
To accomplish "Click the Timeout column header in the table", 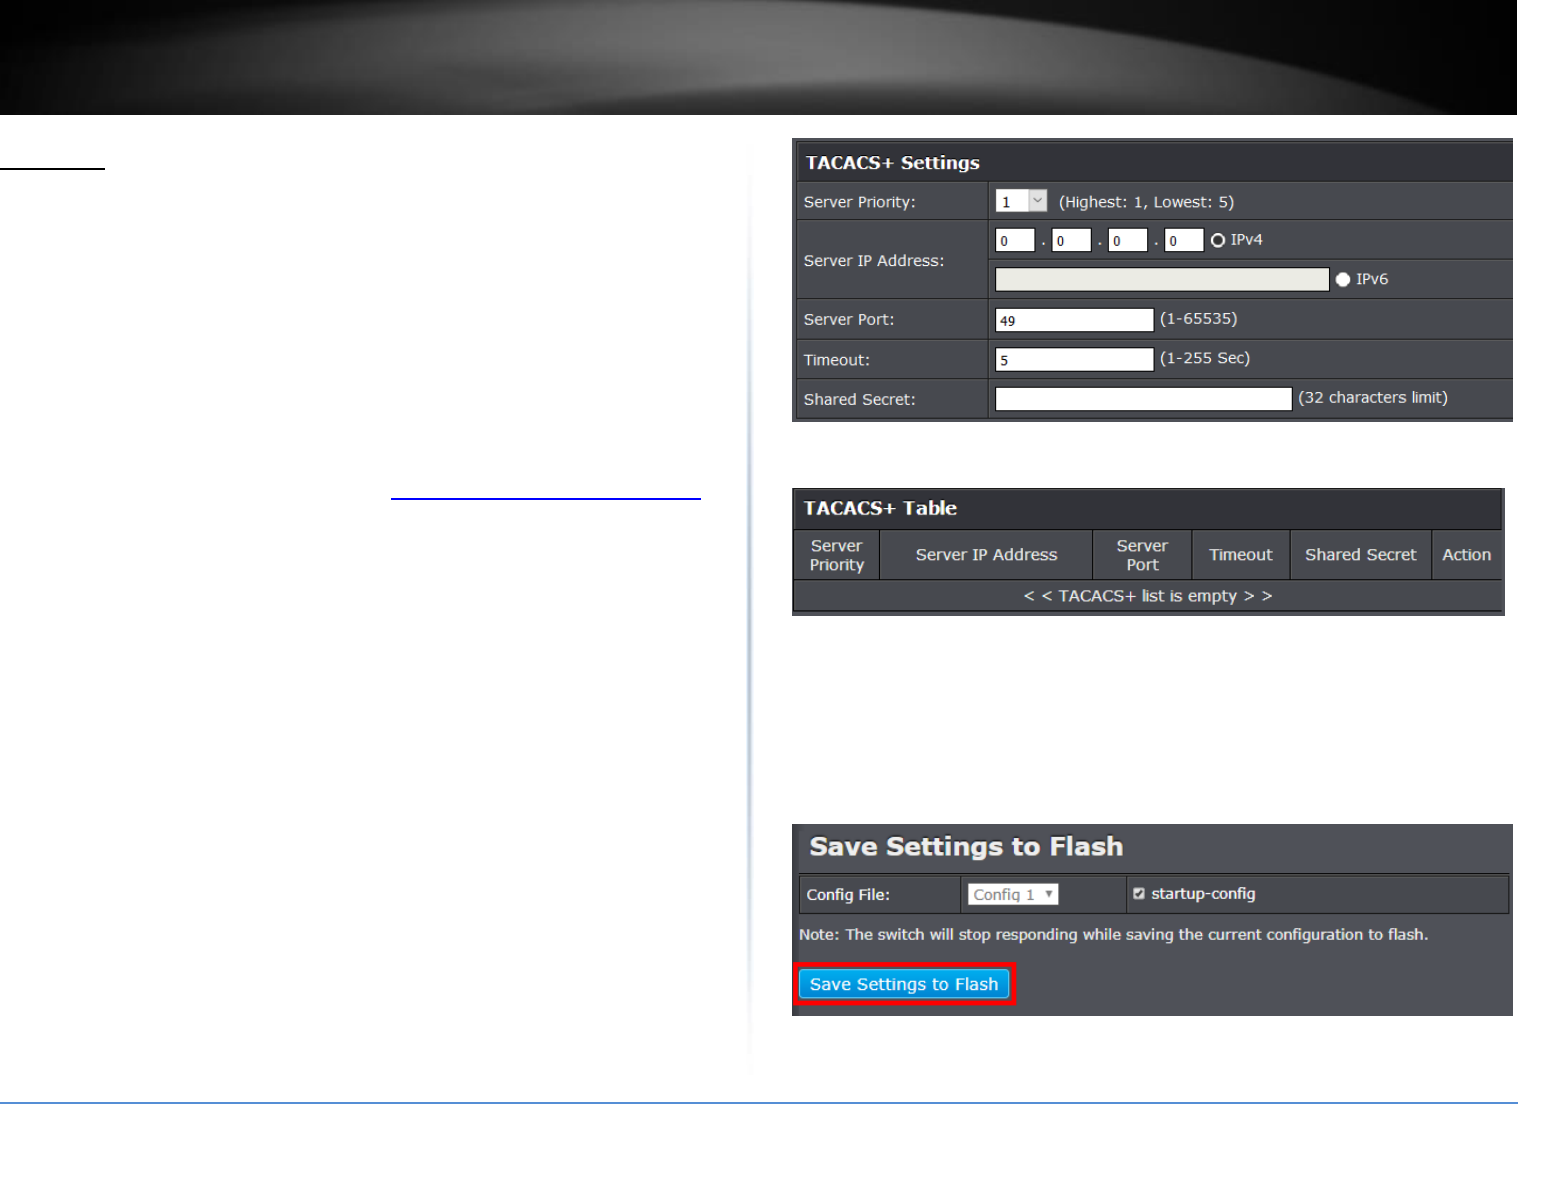I will pyautogui.click(x=1241, y=555).
